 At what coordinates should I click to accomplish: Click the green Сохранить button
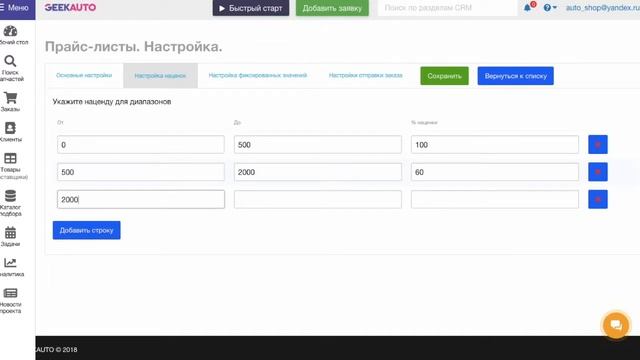444,76
